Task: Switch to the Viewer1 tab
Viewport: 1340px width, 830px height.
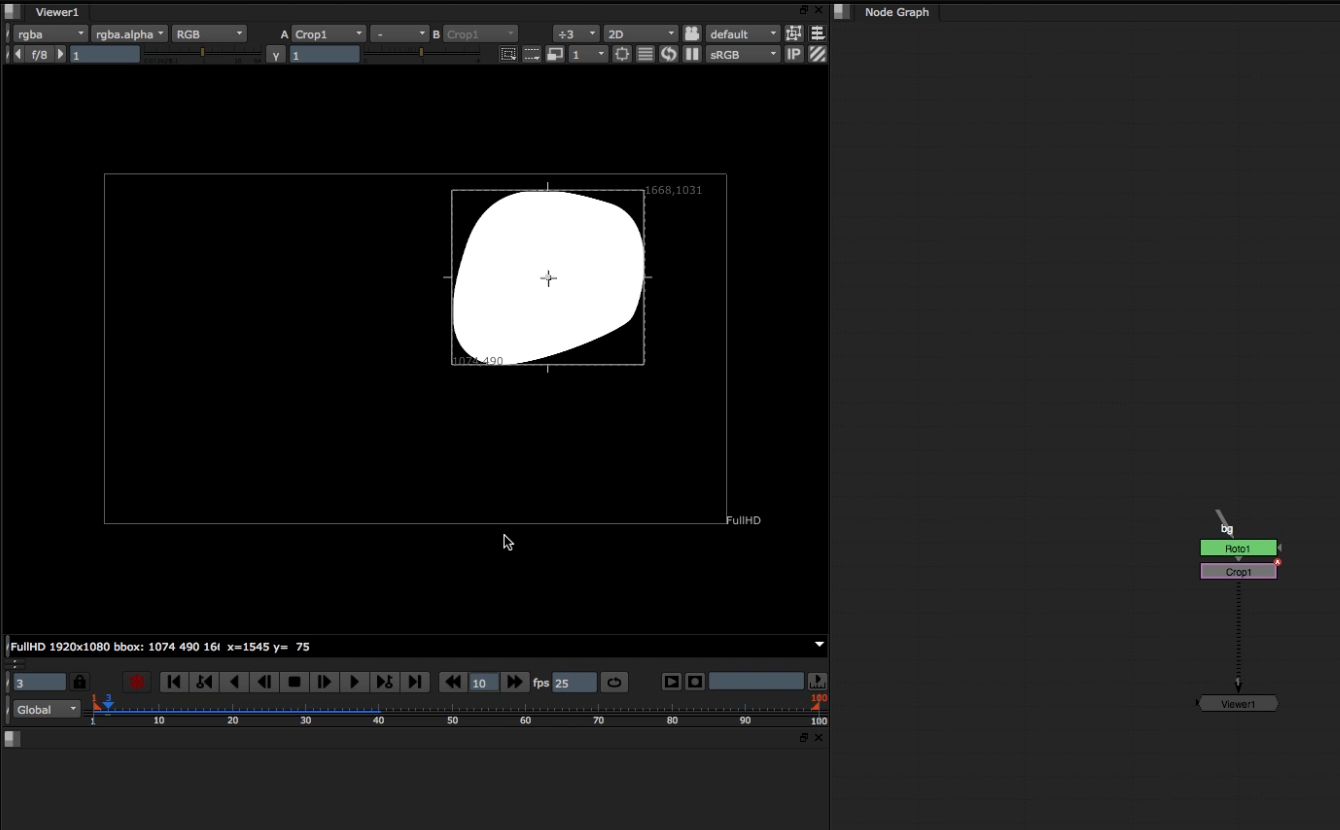Action: tap(56, 12)
